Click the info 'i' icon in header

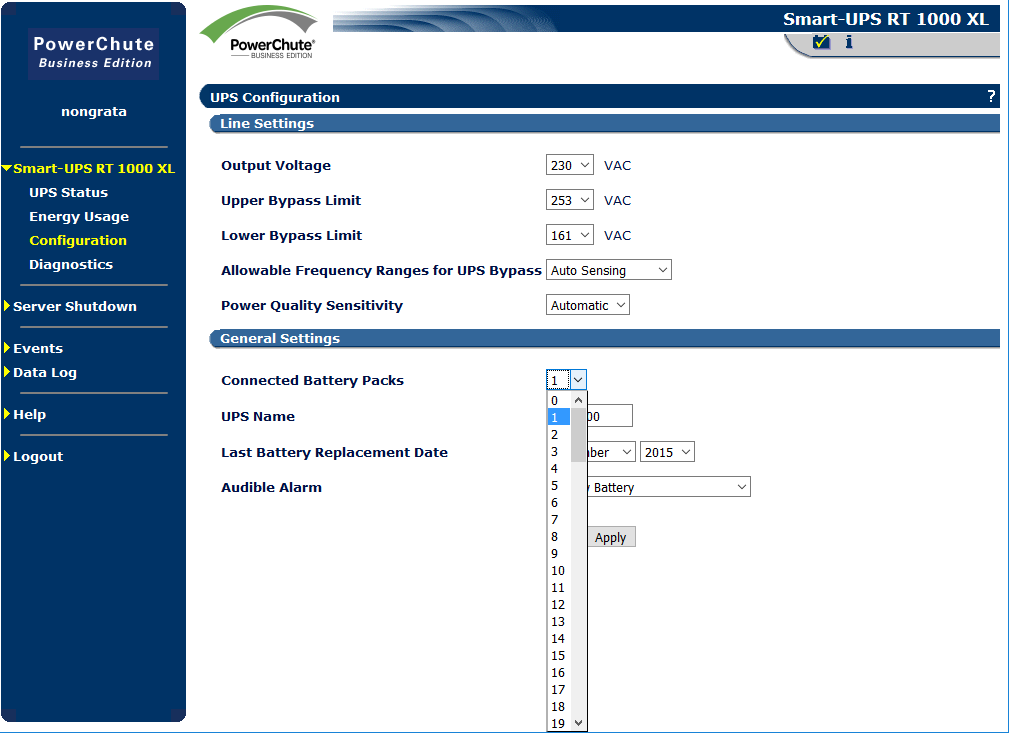coord(849,42)
